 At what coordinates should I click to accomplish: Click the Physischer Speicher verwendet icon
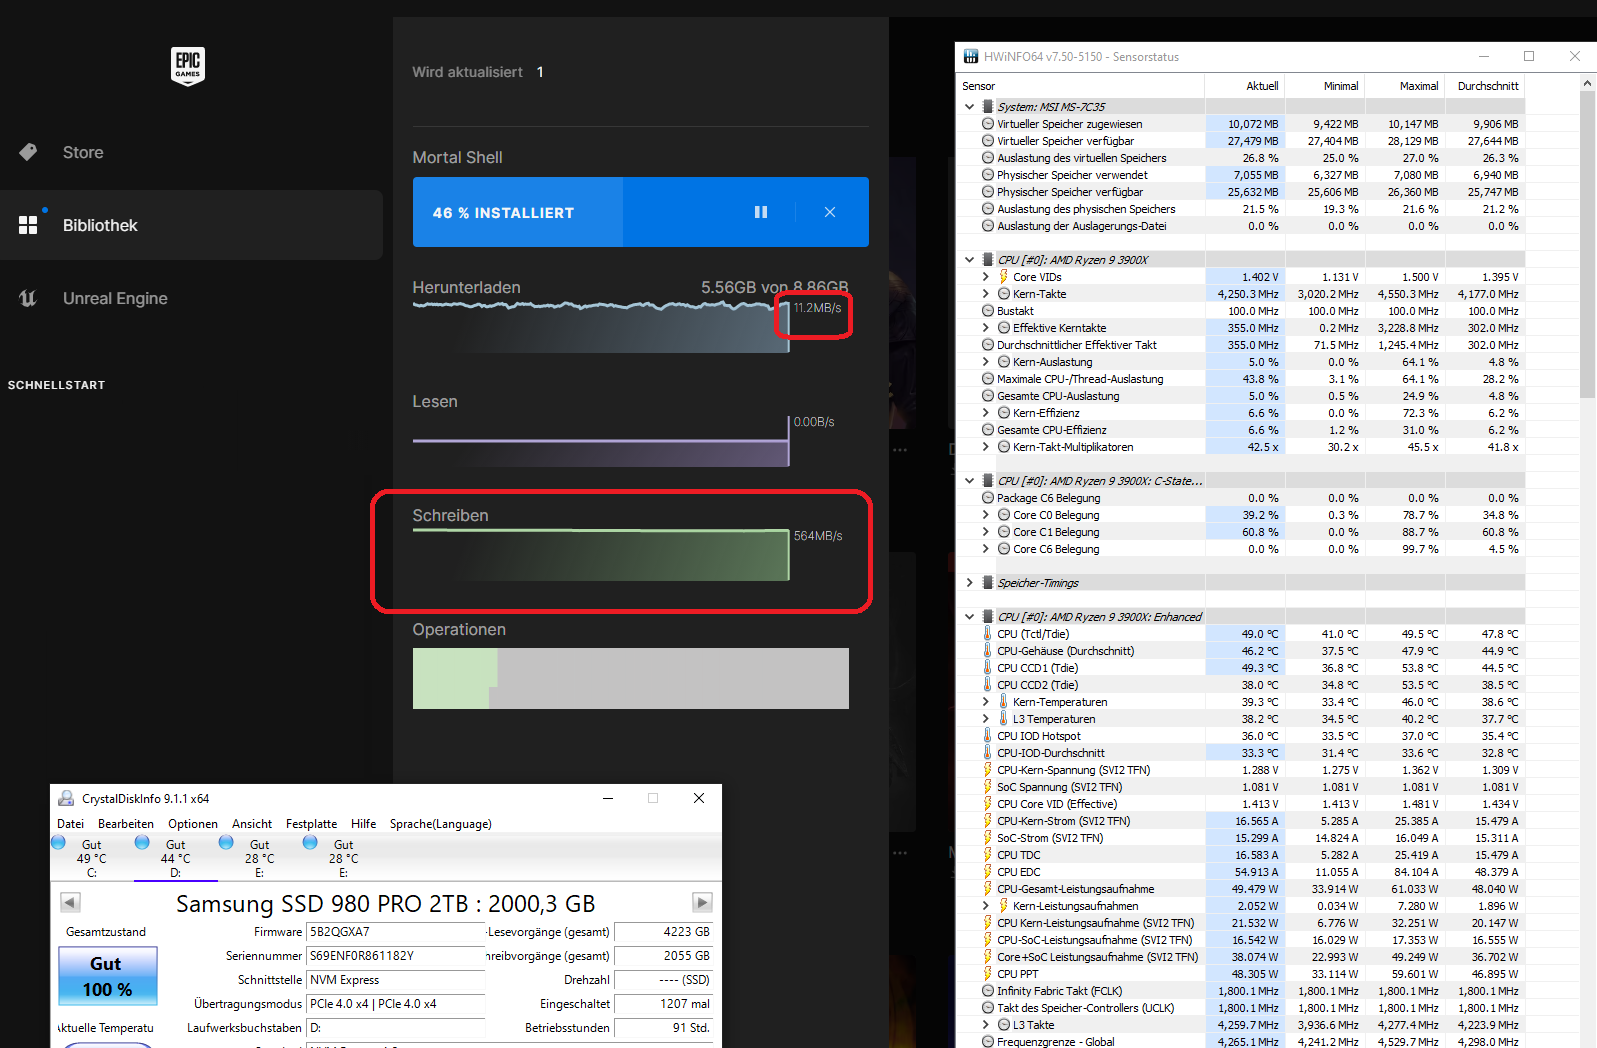click(988, 175)
